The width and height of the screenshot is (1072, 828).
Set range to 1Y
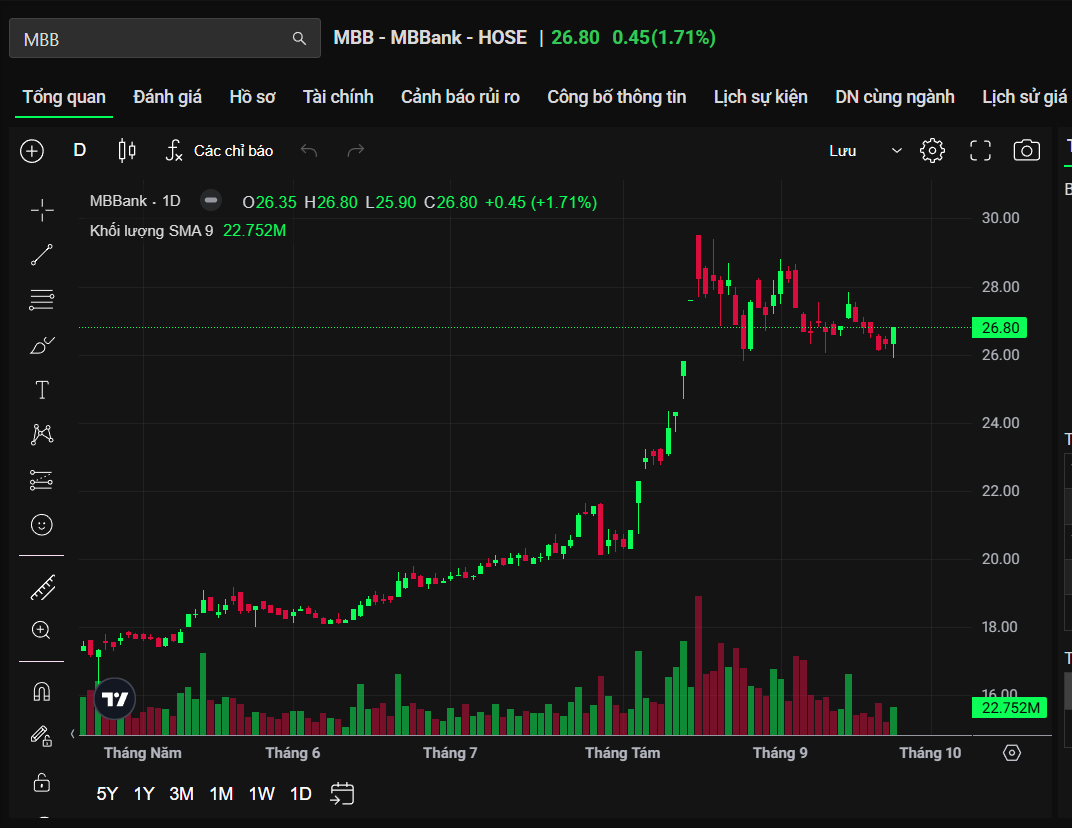tap(144, 794)
